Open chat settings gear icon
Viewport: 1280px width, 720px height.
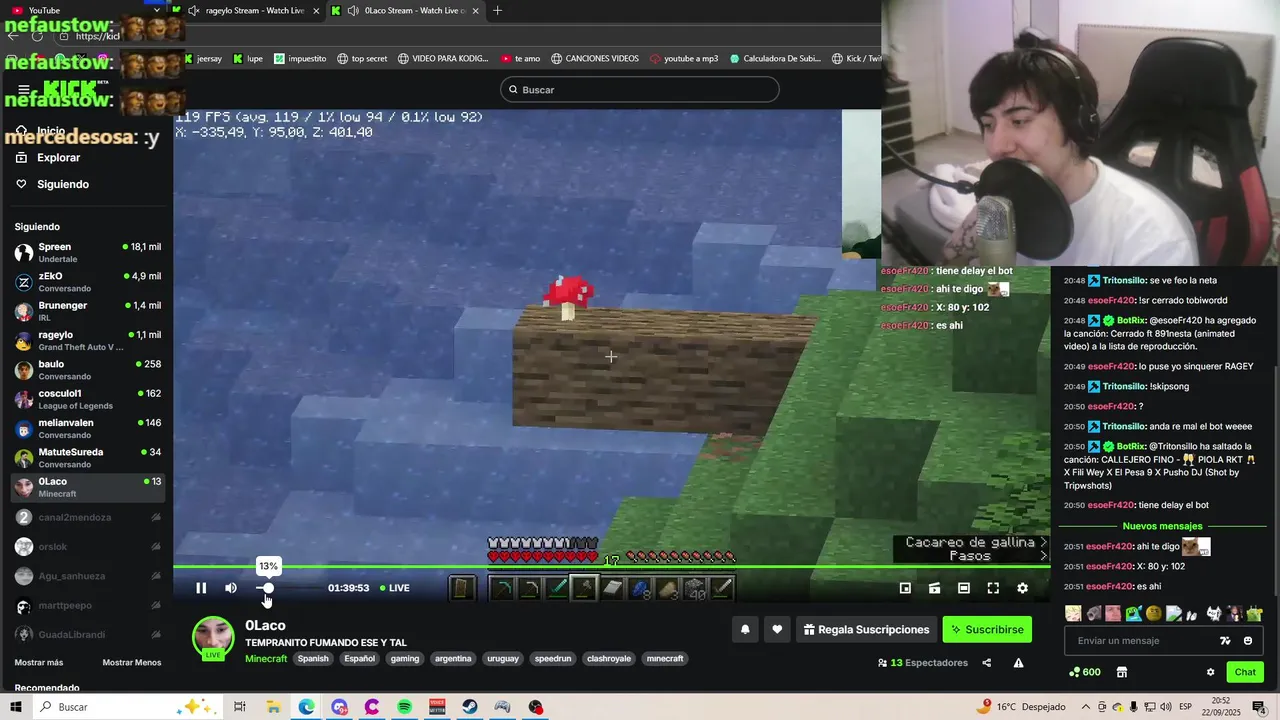tap(1210, 672)
